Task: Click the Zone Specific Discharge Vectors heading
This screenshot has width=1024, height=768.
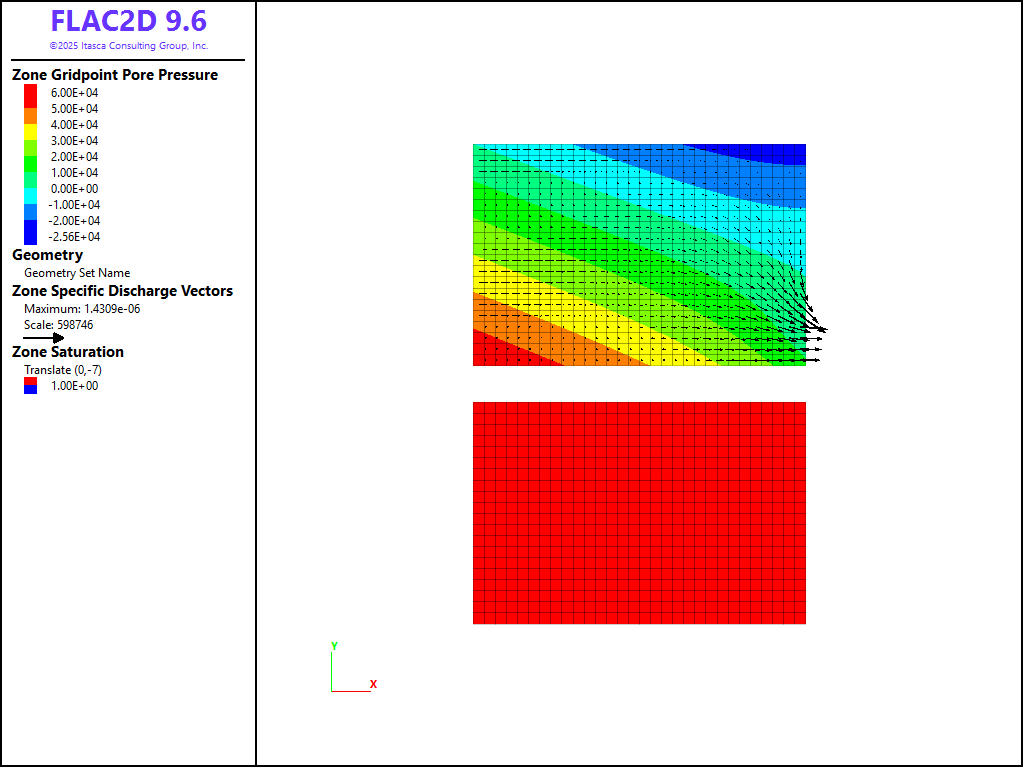Action: [x=122, y=291]
